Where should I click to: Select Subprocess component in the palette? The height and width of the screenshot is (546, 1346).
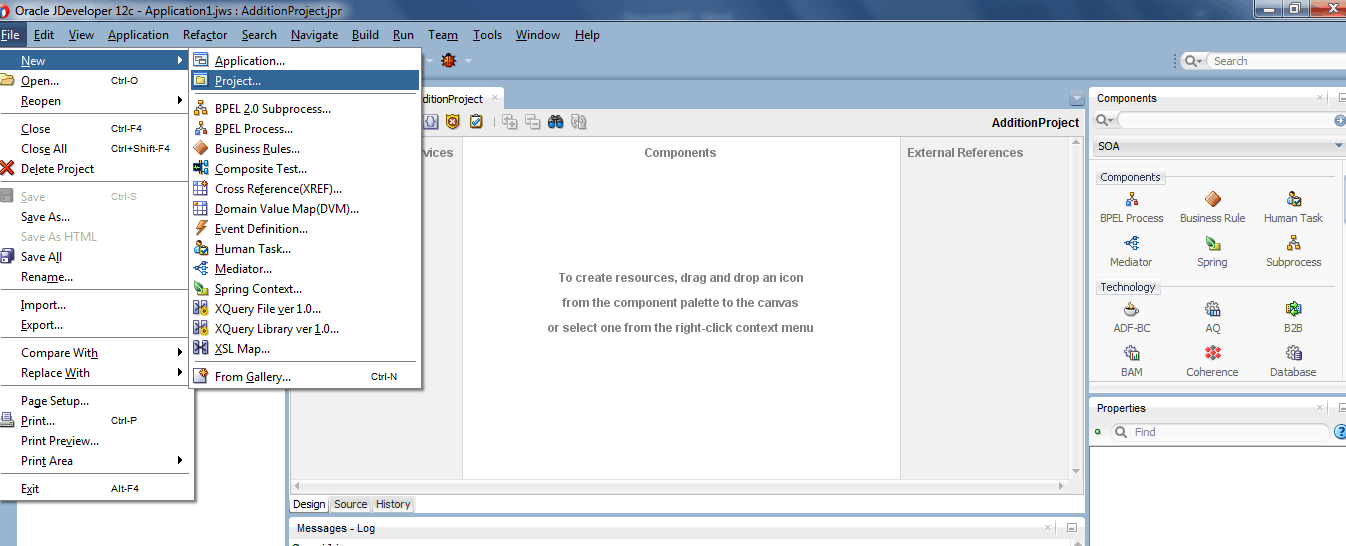[1293, 252]
